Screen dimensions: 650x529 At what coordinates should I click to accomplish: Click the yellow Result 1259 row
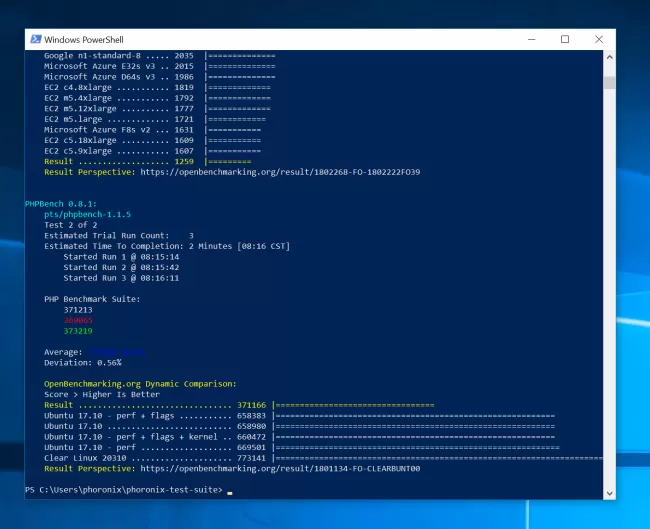pos(148,161)
